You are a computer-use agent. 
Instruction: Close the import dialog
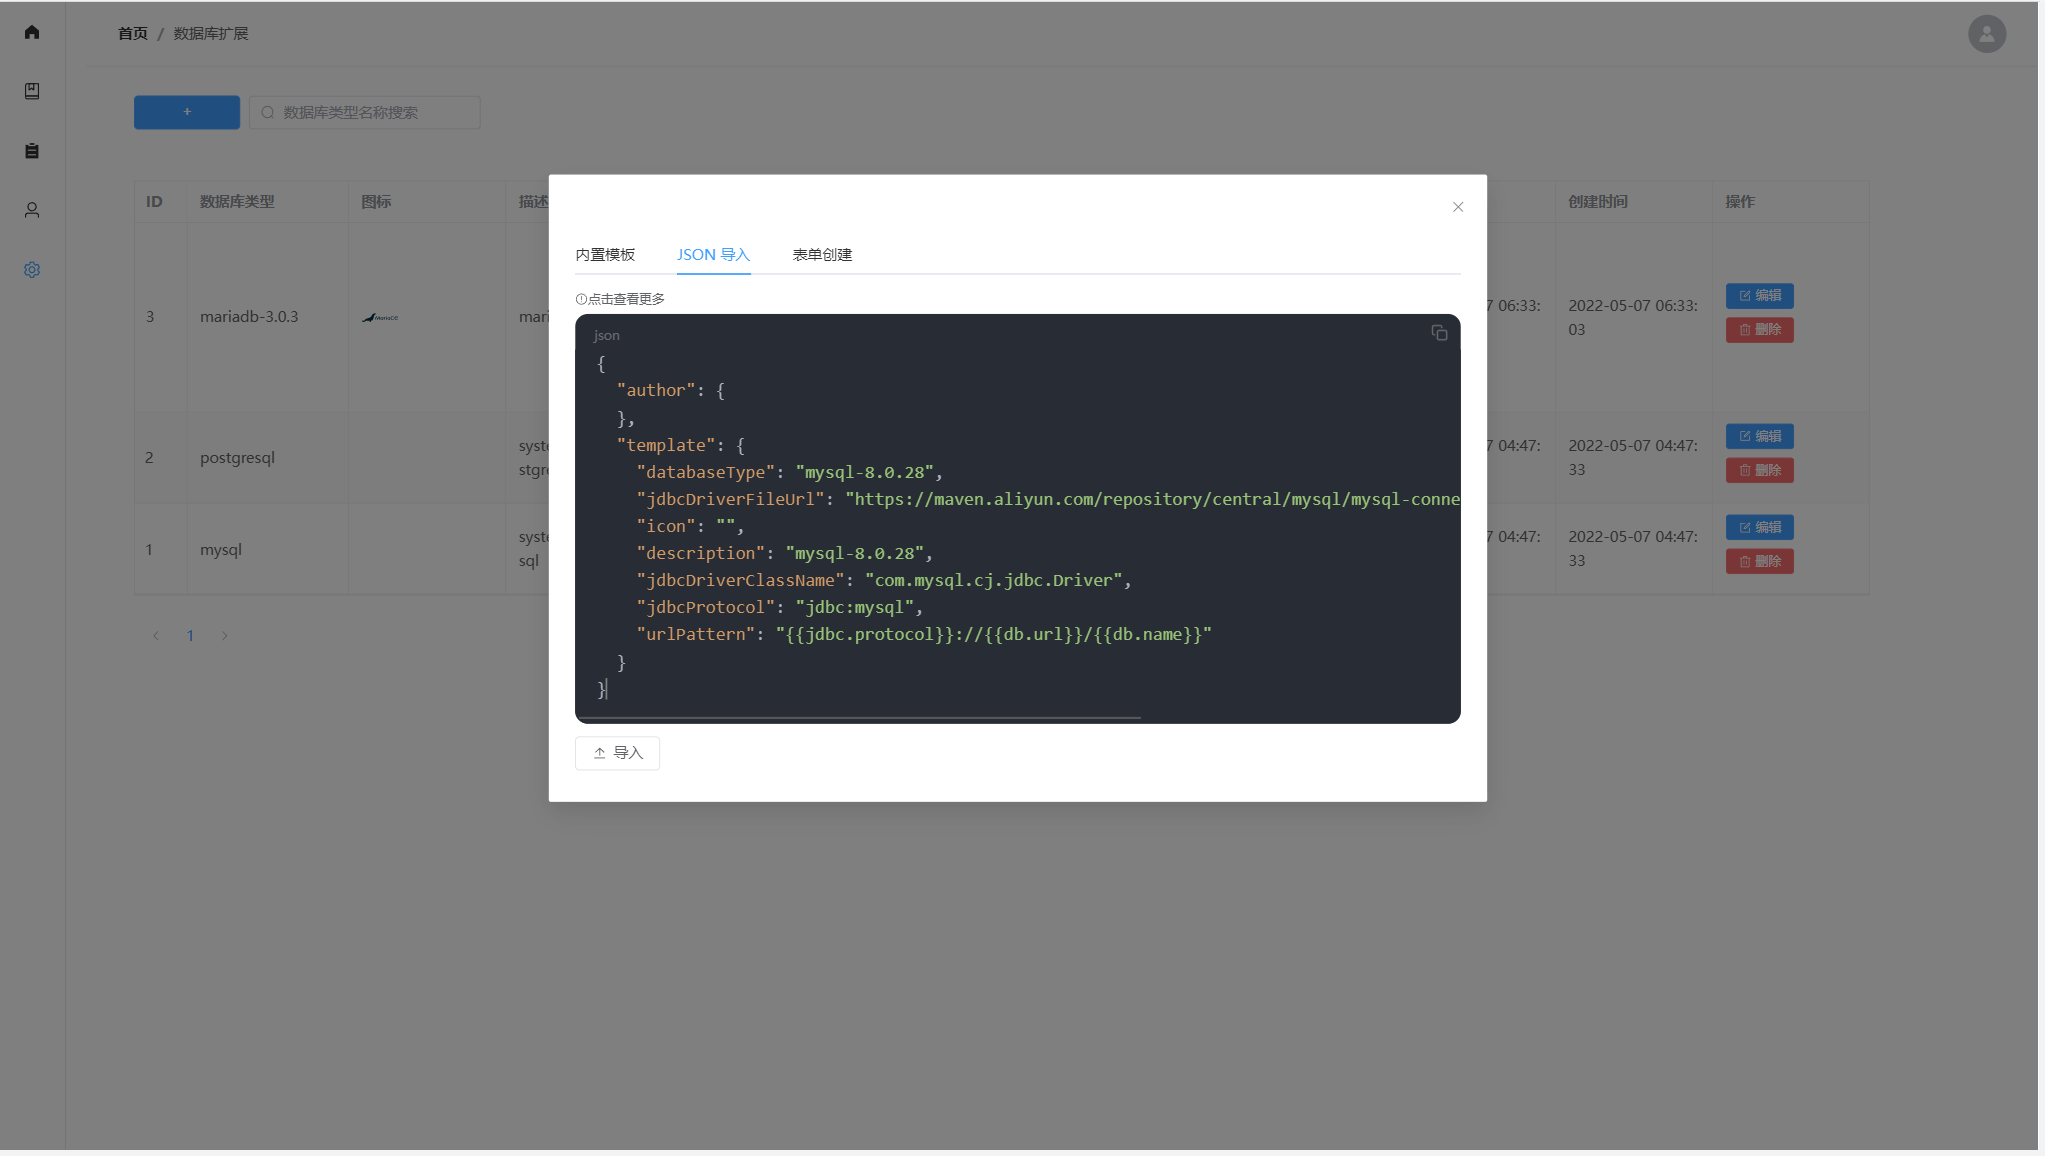point(1457,207)
